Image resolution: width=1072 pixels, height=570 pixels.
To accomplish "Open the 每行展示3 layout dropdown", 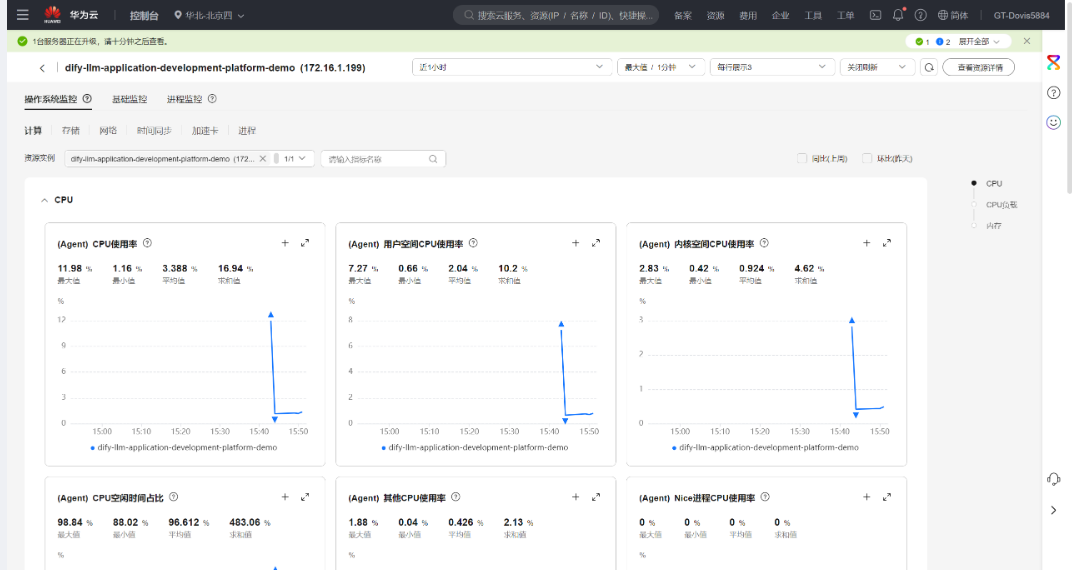I will pos(771,67).
